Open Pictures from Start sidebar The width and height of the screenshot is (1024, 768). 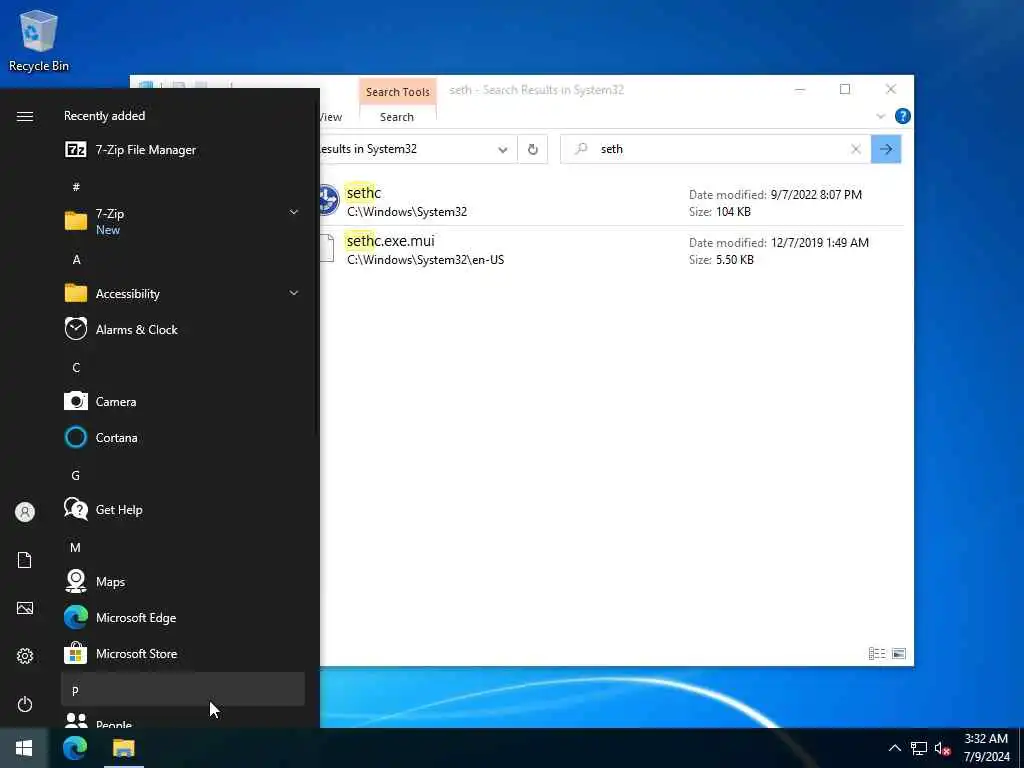[25, 608]
